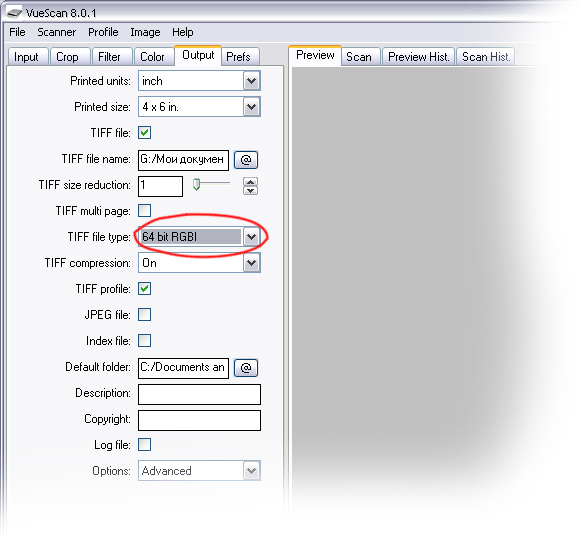Image resolution: width=578 pixels, height=537 pixels.
Task: Open the Preview Hist. tab
Action: (x=419, y=57)
